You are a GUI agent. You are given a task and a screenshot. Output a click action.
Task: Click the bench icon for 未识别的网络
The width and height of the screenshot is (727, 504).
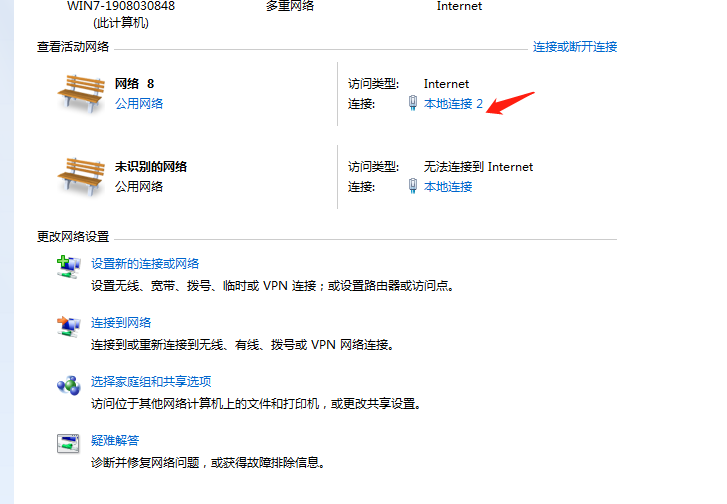point(80,176)
